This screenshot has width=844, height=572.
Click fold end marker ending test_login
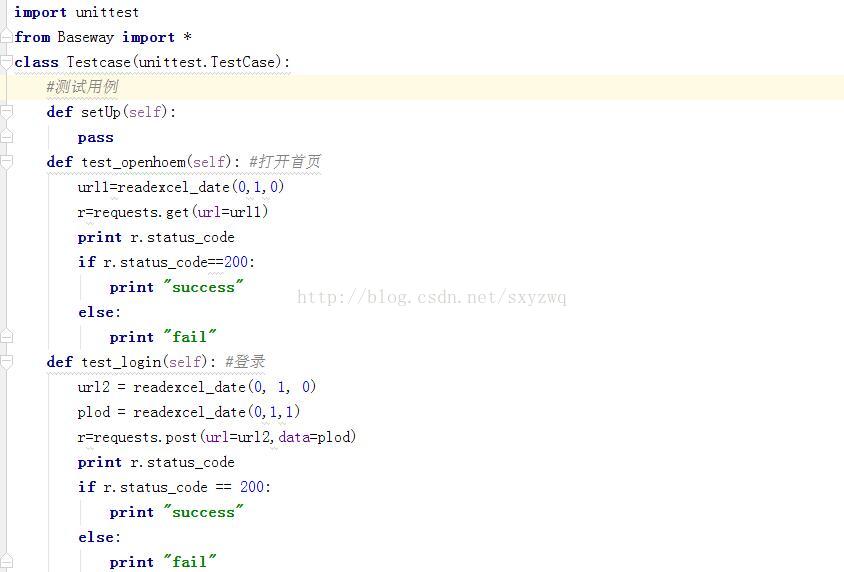pyautogui.click(x=6, y=562)
